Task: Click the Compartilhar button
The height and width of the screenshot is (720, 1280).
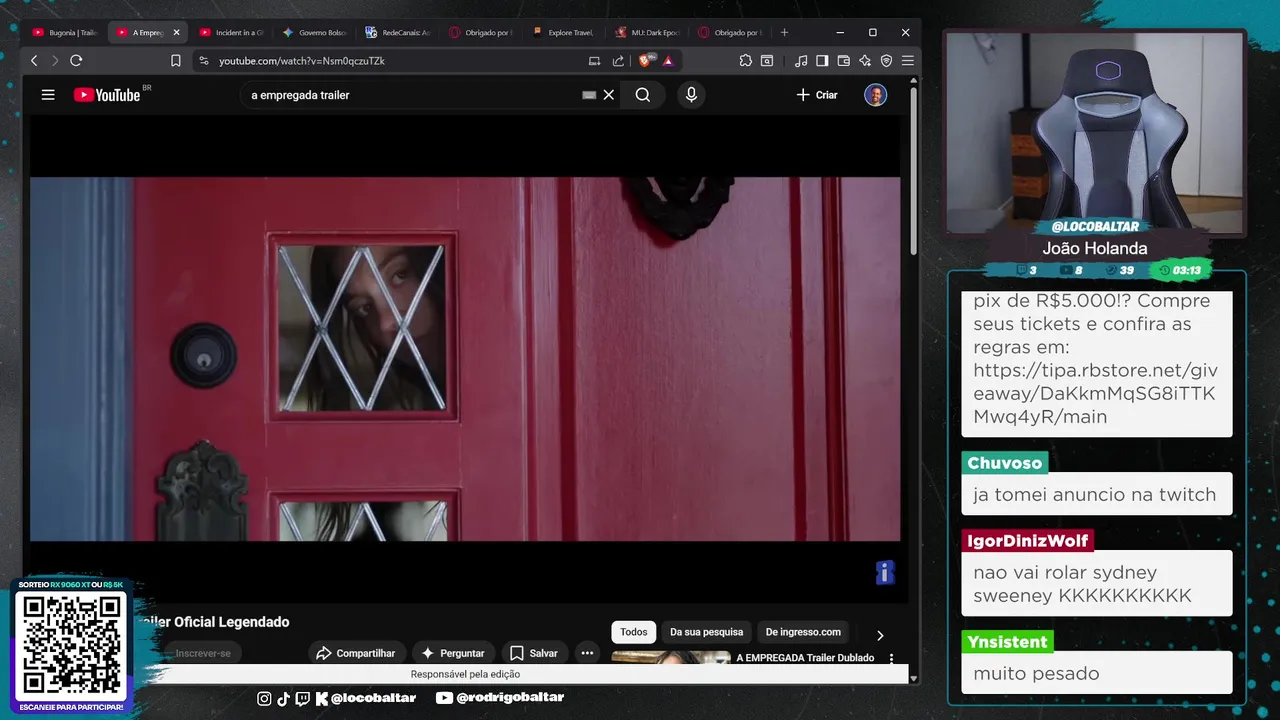Action: 355,653
